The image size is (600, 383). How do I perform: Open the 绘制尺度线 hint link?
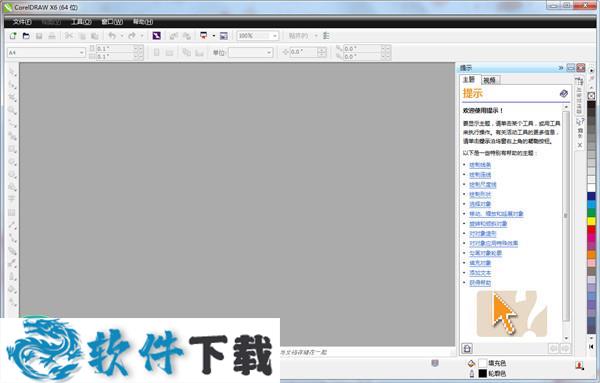point(483,184)
